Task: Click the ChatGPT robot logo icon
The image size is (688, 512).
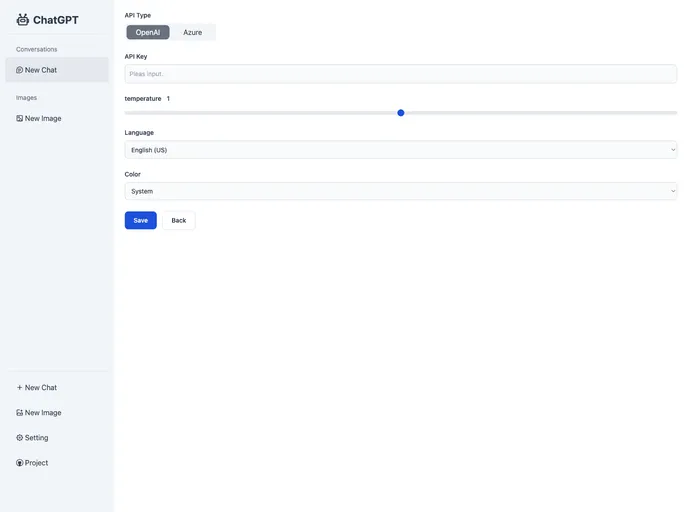Action: 22,20
